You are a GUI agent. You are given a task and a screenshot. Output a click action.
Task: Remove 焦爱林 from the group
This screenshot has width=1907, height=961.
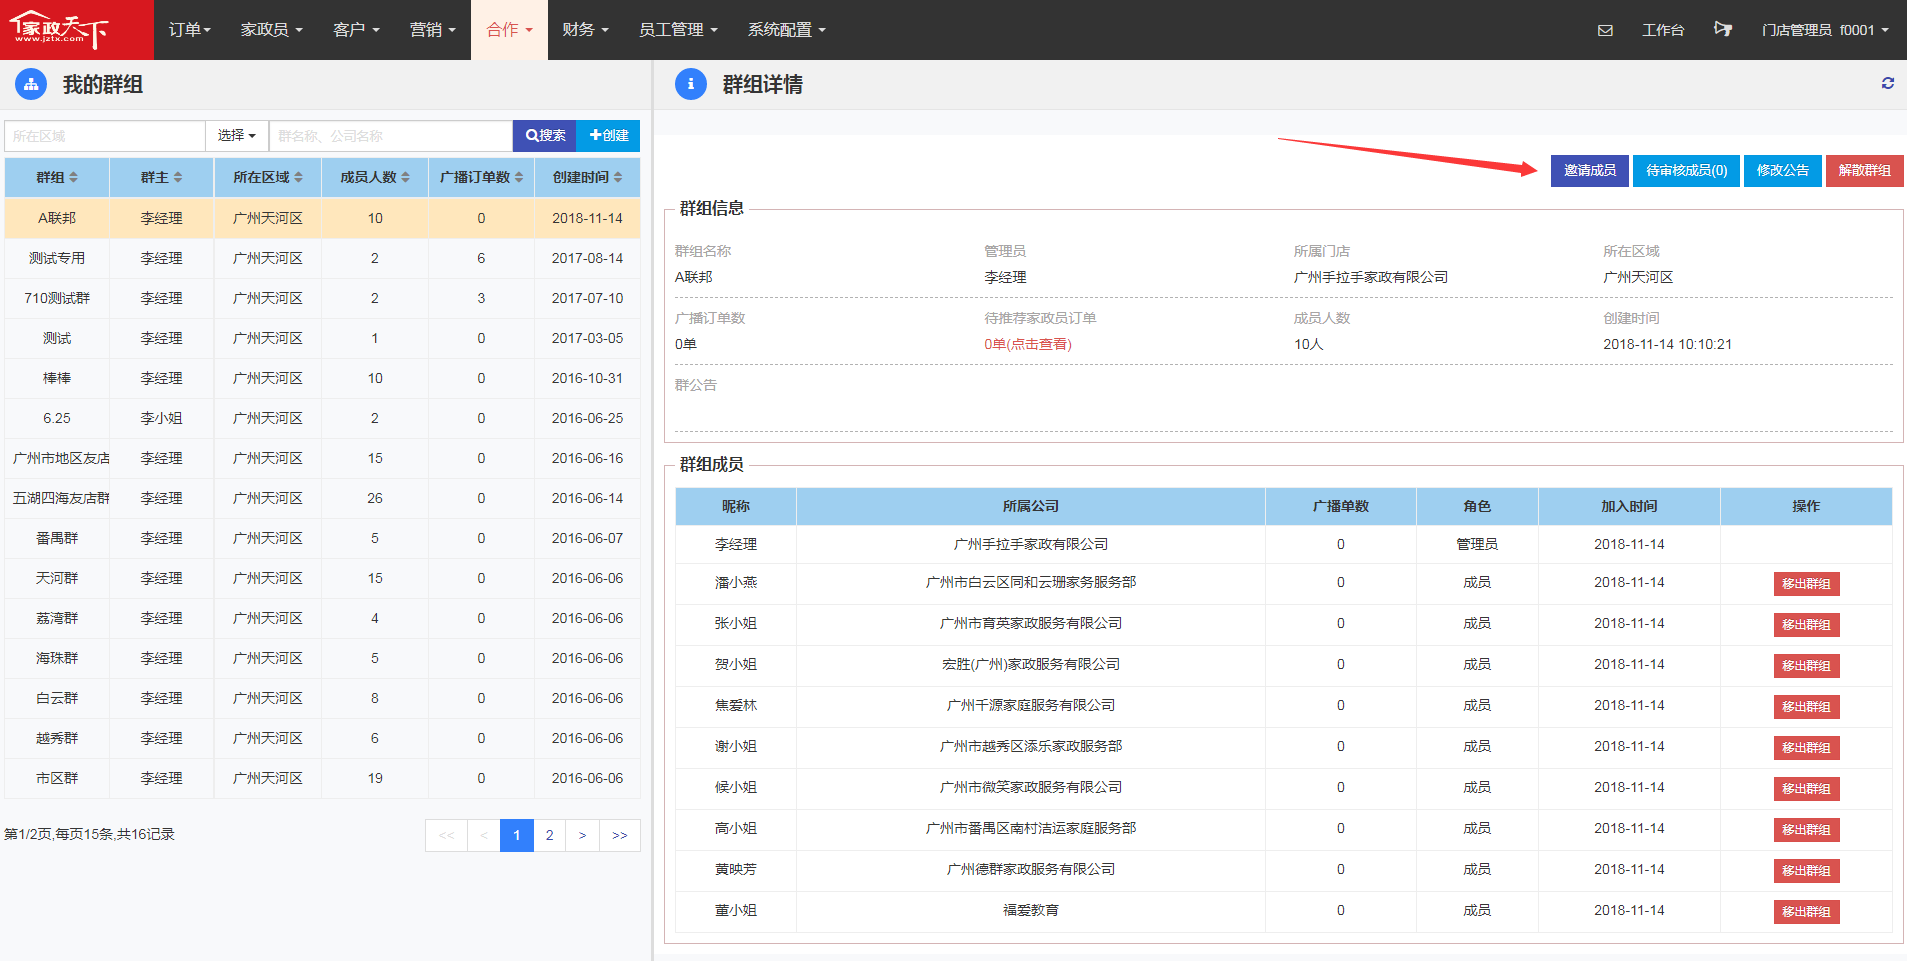[x=1806, y=707]
